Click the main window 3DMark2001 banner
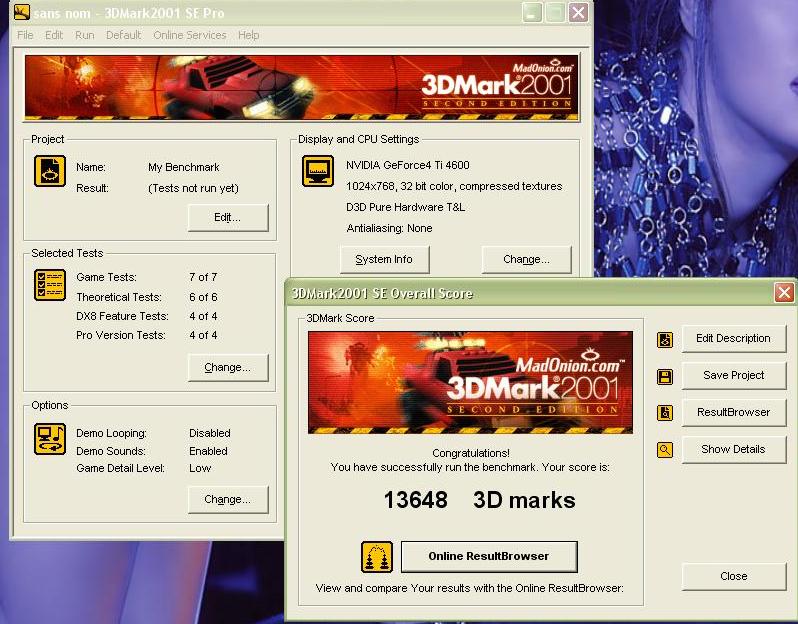This screenshot has width=798, height=624. click(x=302, y=88)
